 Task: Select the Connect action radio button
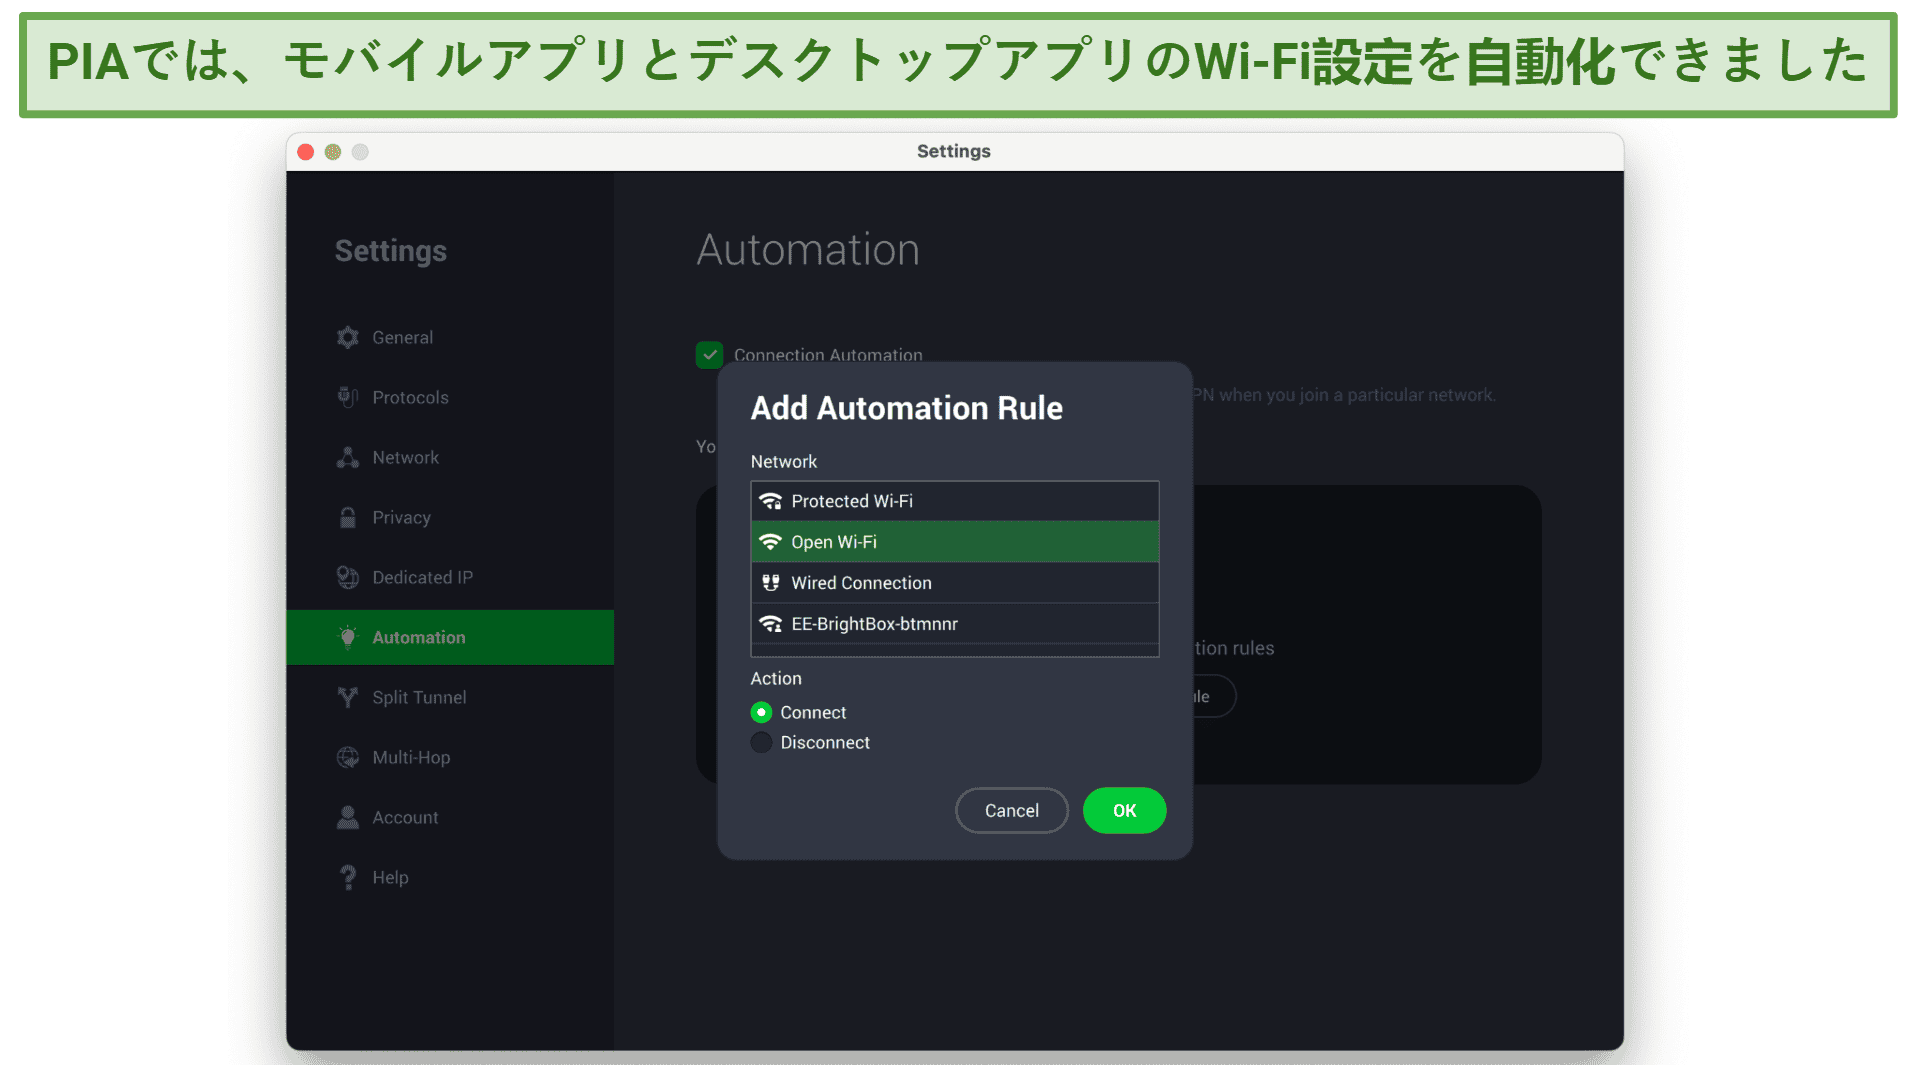coord(761,712)
